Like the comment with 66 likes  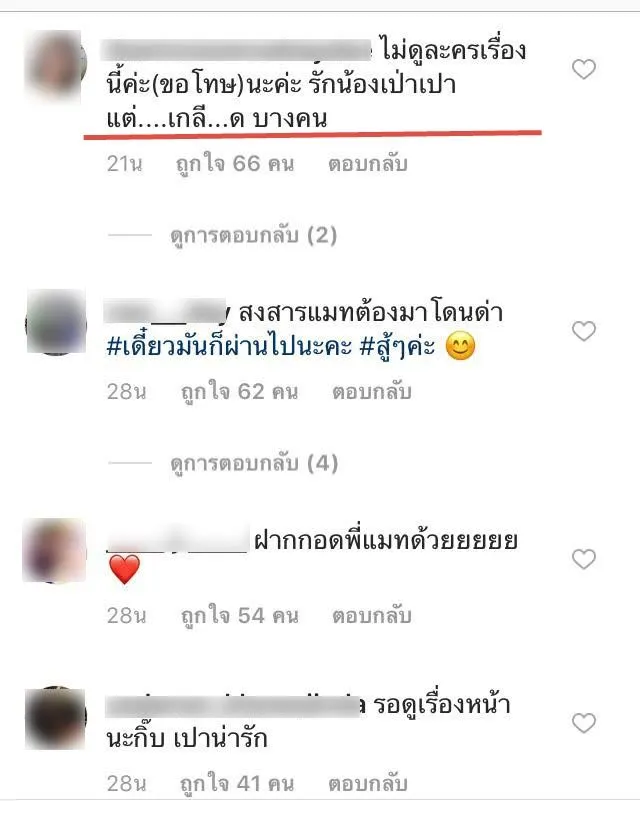[584, 69]
